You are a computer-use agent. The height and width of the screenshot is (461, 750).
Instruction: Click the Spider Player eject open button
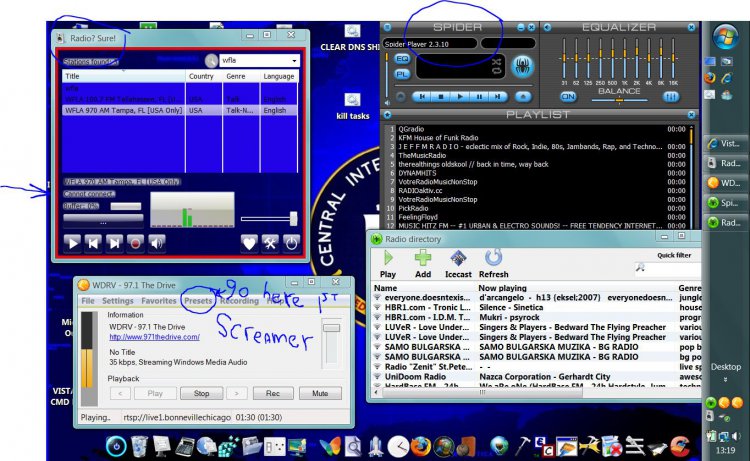tap(523, 97)
